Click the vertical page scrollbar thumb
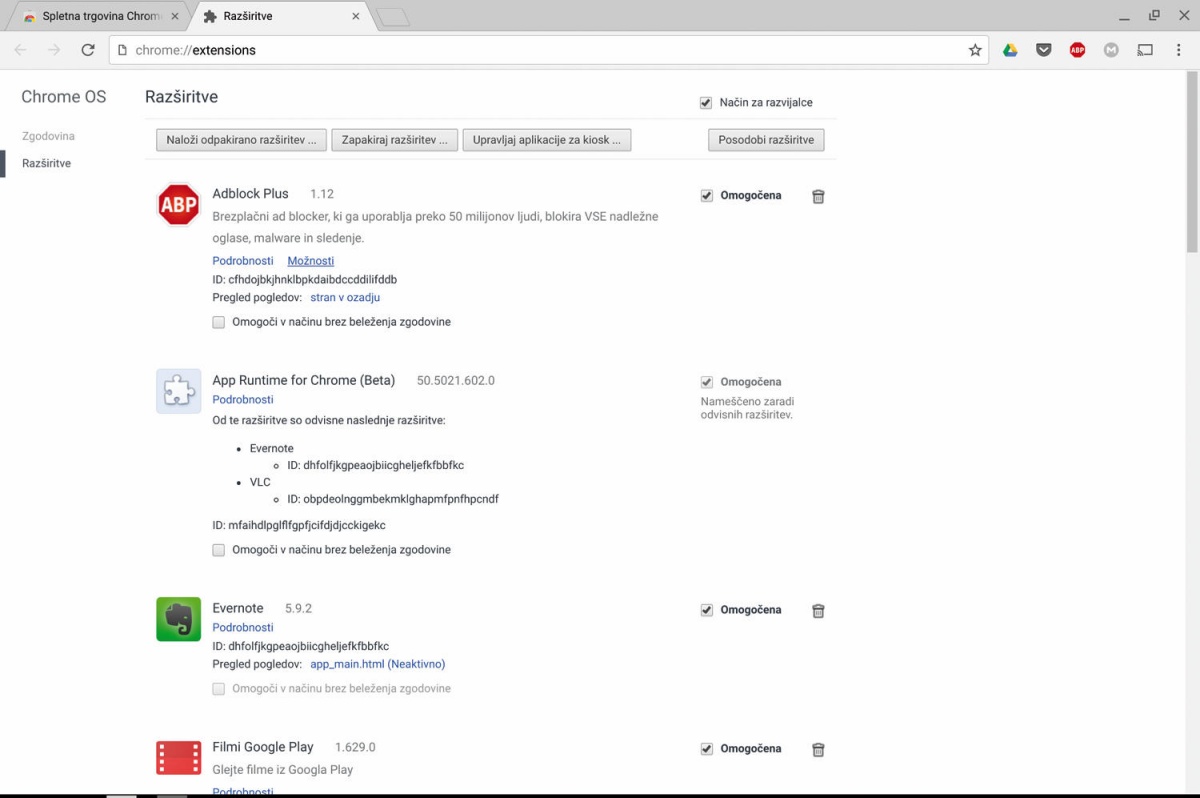Viewport: 1200px width, 798px height. pos(1191,163)
